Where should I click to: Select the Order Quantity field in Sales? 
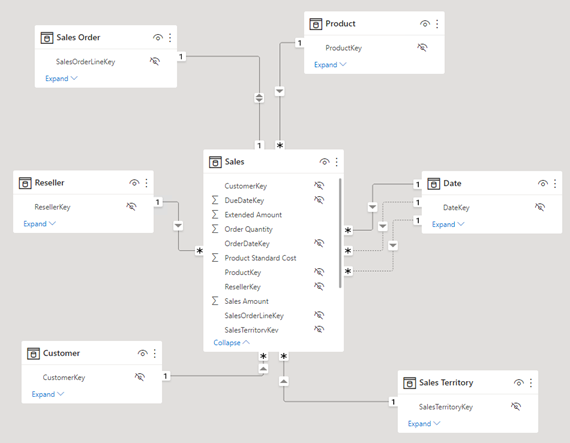point(248,229)
